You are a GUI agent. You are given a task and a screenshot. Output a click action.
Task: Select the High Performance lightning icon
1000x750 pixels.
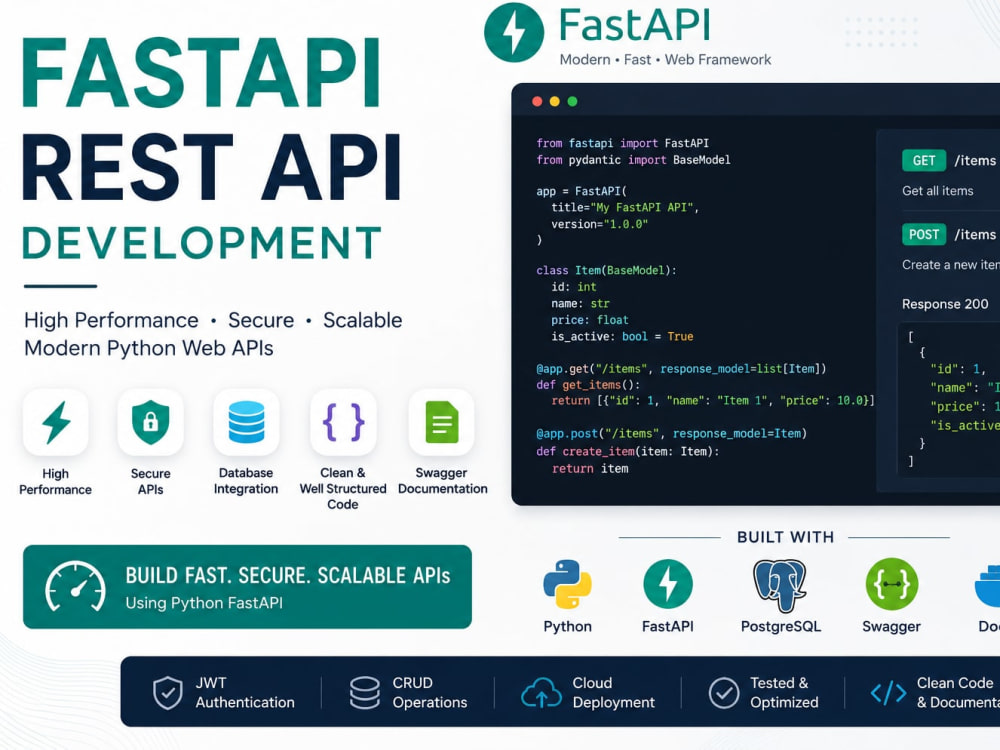56,422
